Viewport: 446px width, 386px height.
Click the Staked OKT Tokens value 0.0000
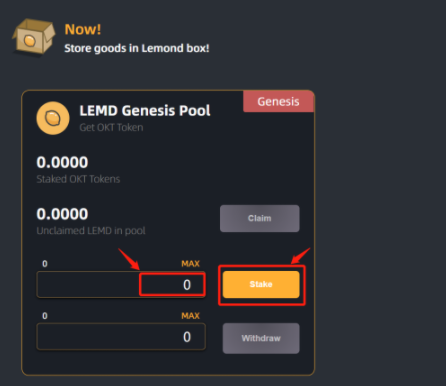[x=62, y=162]
